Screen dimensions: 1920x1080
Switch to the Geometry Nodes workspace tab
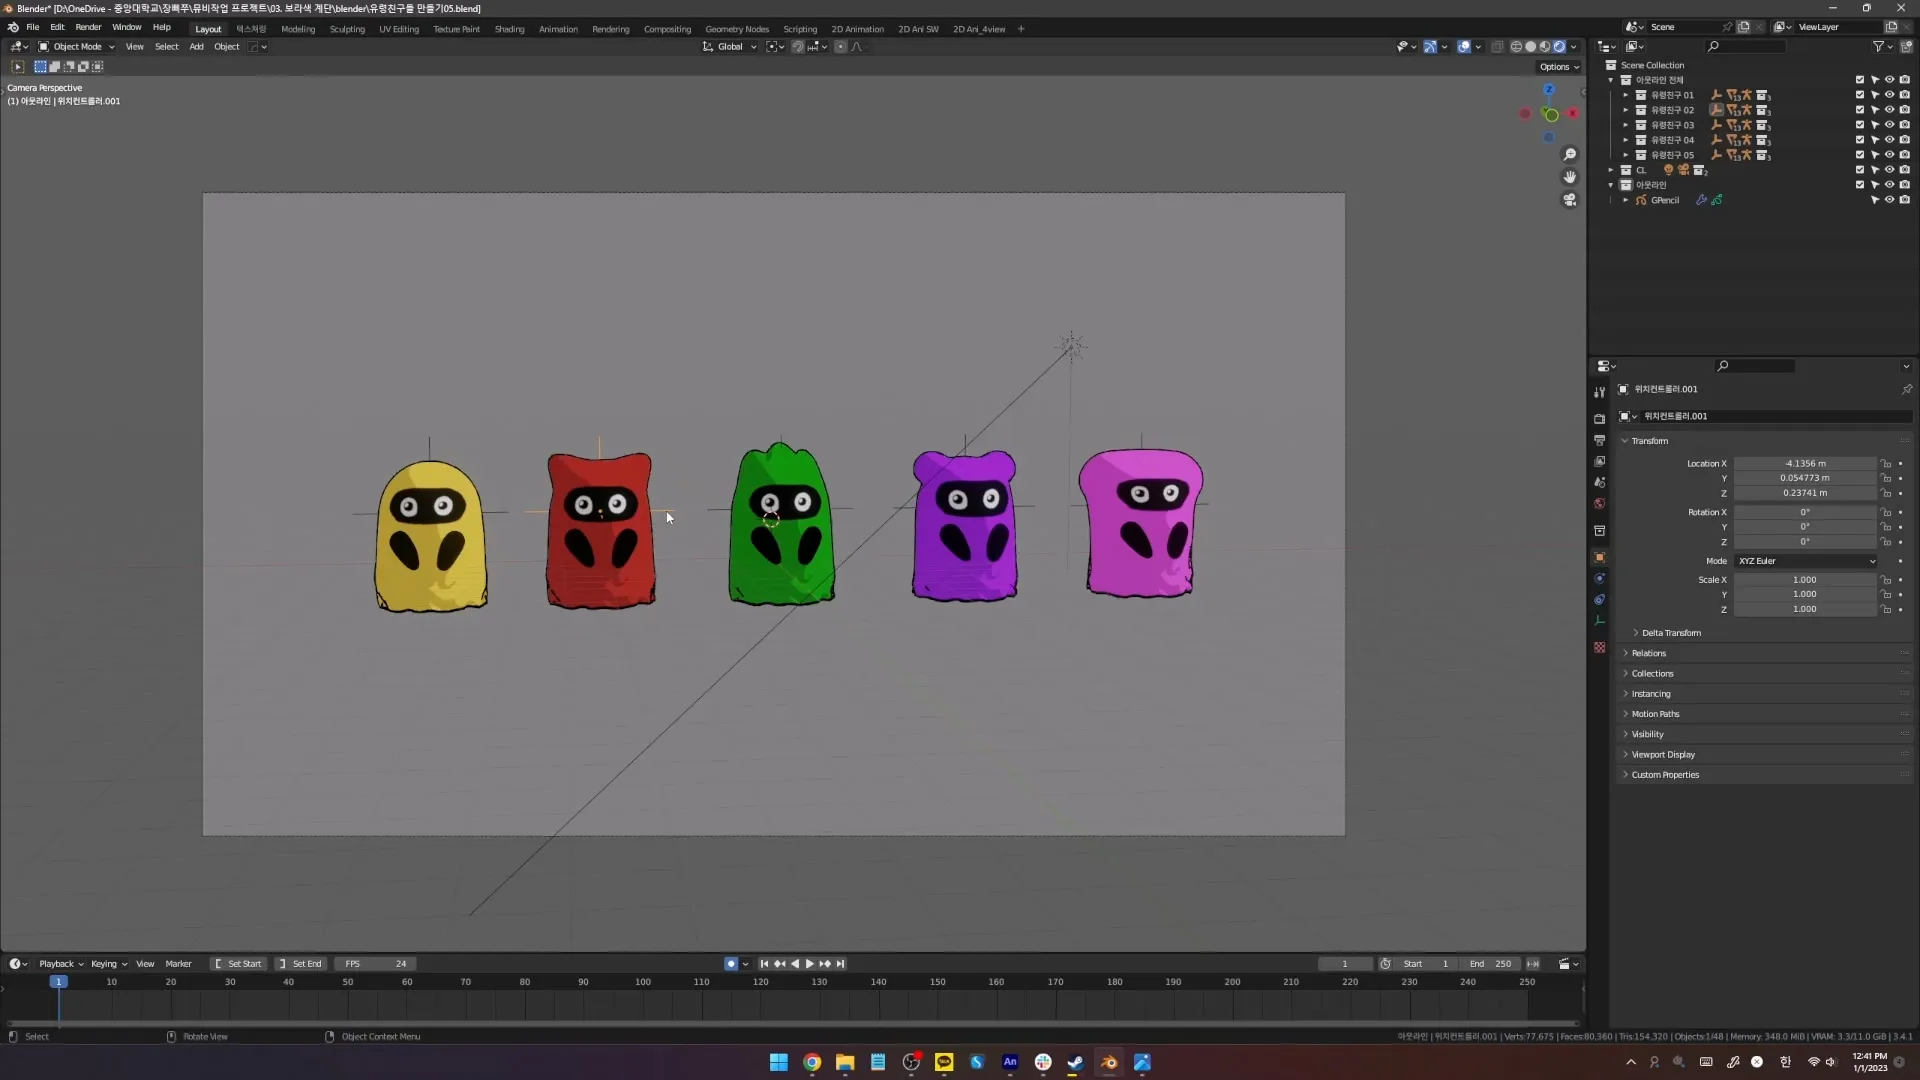tap(736, 29)
